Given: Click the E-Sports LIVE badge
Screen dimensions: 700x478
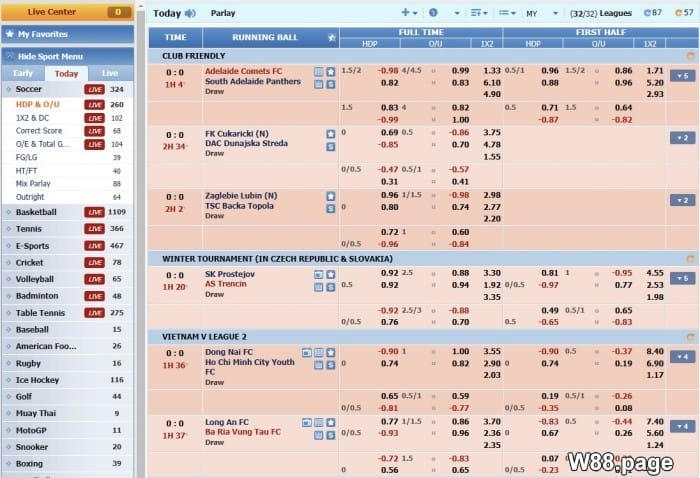Looking at the screenshot, I should pos(95,246).
